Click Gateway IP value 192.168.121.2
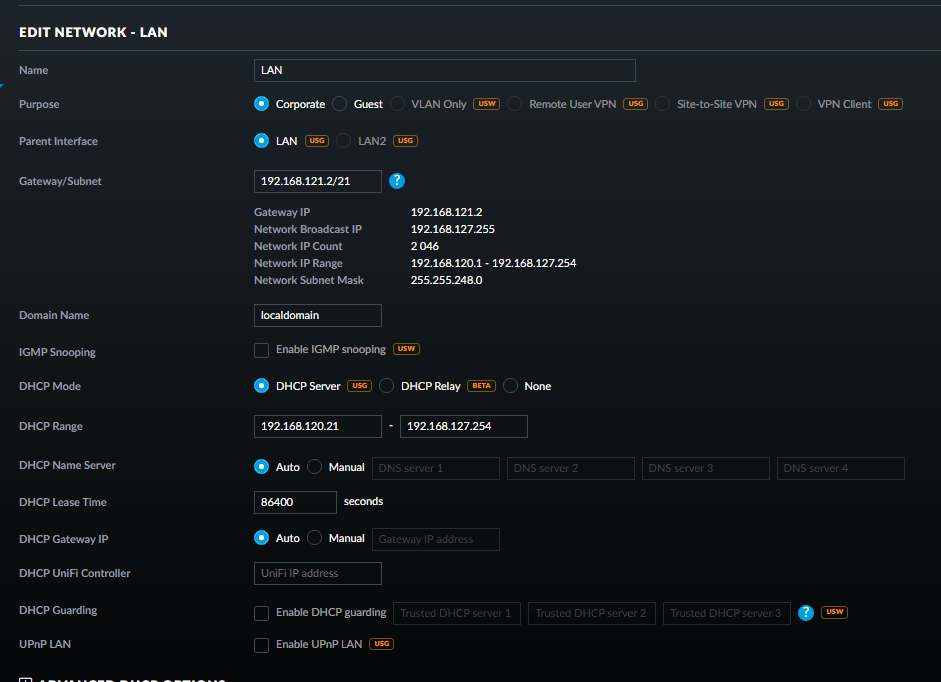The image size is (941, 682). (x=446, y=212)
